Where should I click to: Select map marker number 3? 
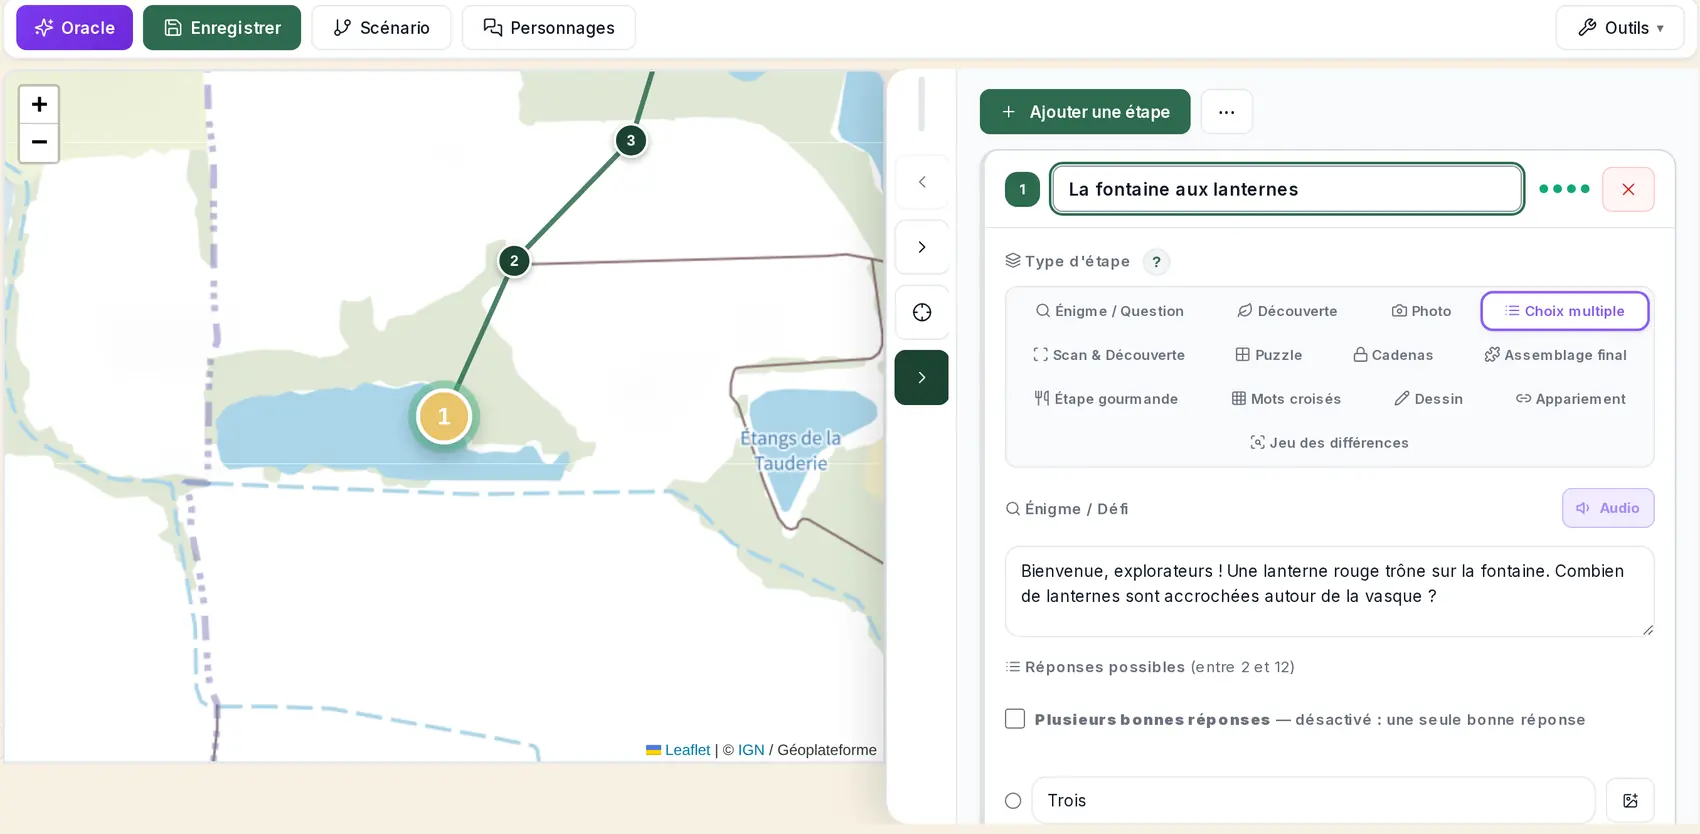(631, 140)
